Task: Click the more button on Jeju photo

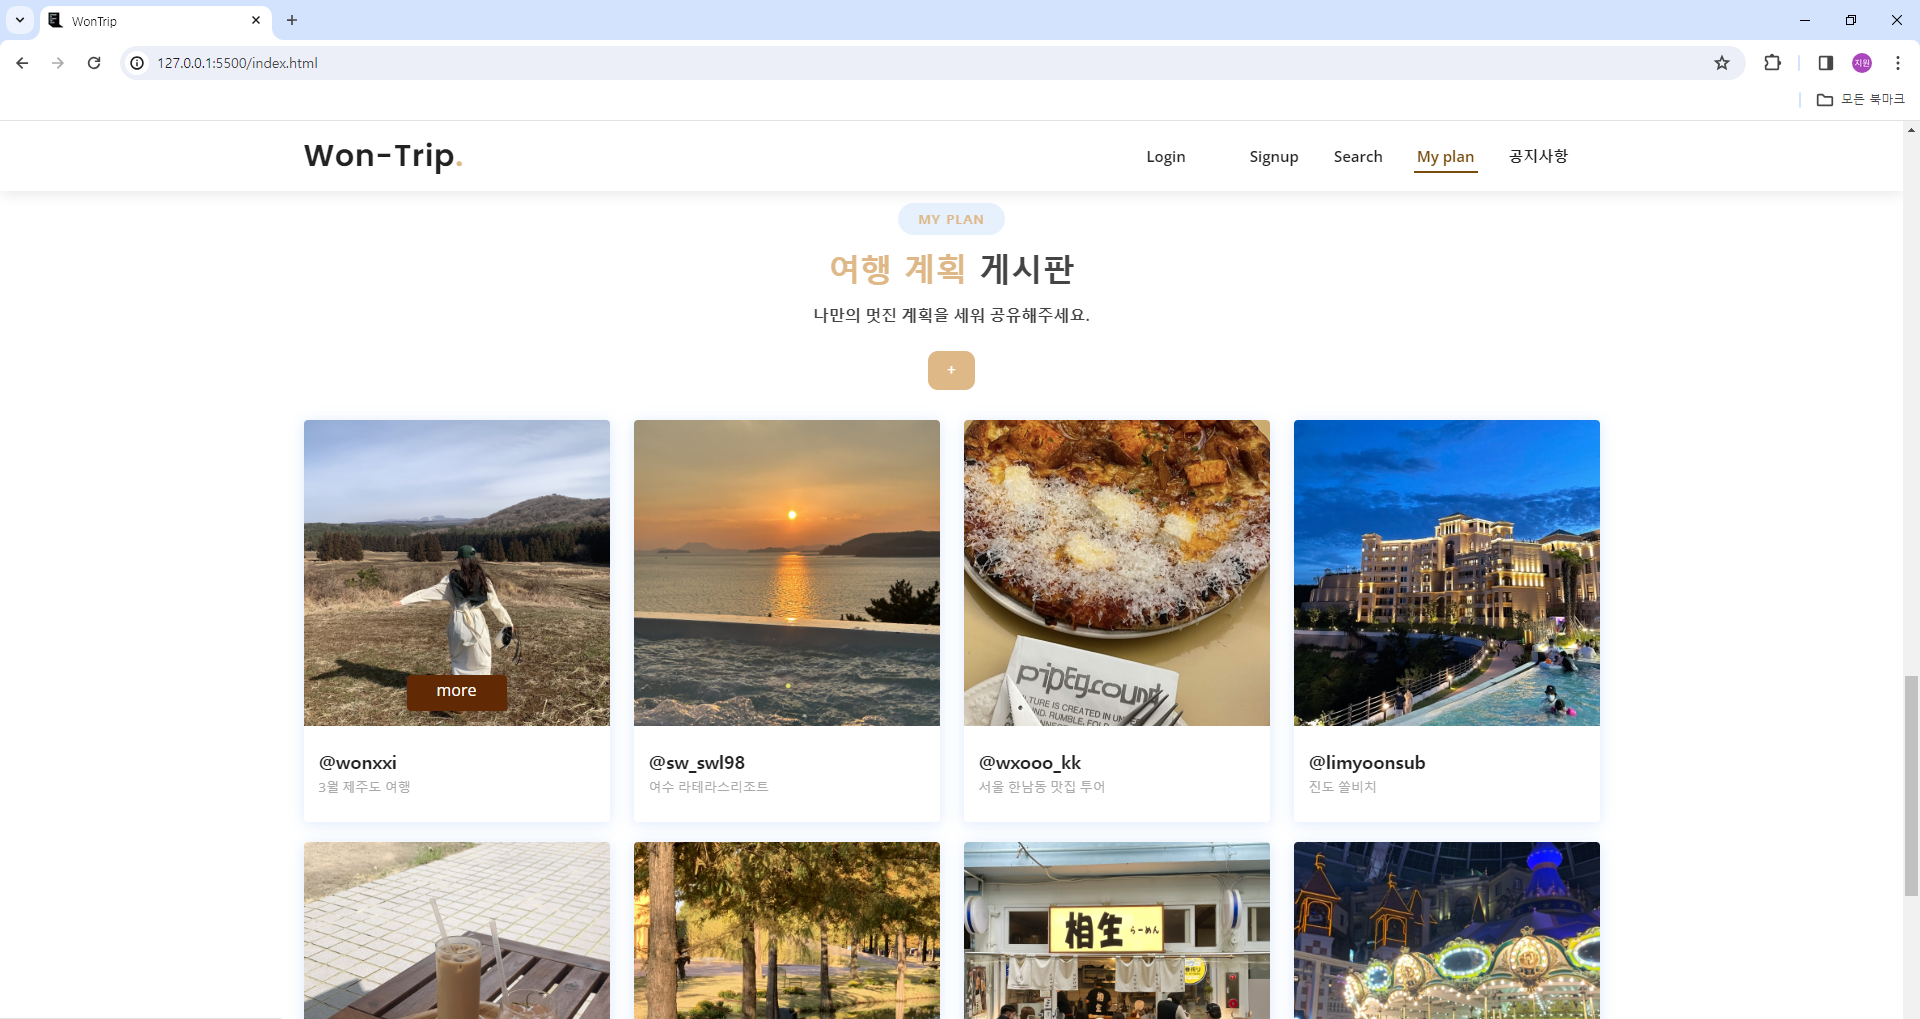Action: point(456,691)
